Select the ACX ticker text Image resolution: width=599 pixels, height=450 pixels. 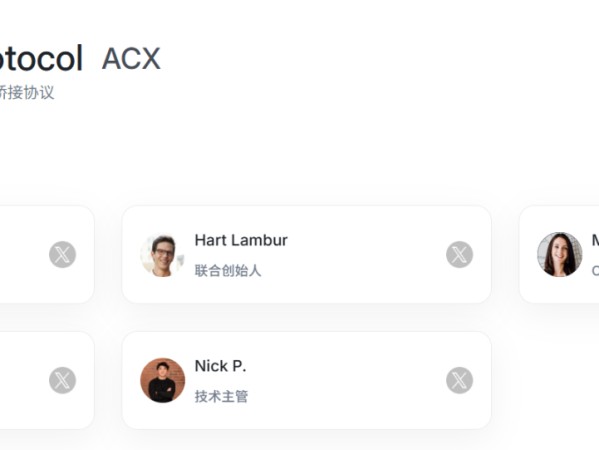131,58
